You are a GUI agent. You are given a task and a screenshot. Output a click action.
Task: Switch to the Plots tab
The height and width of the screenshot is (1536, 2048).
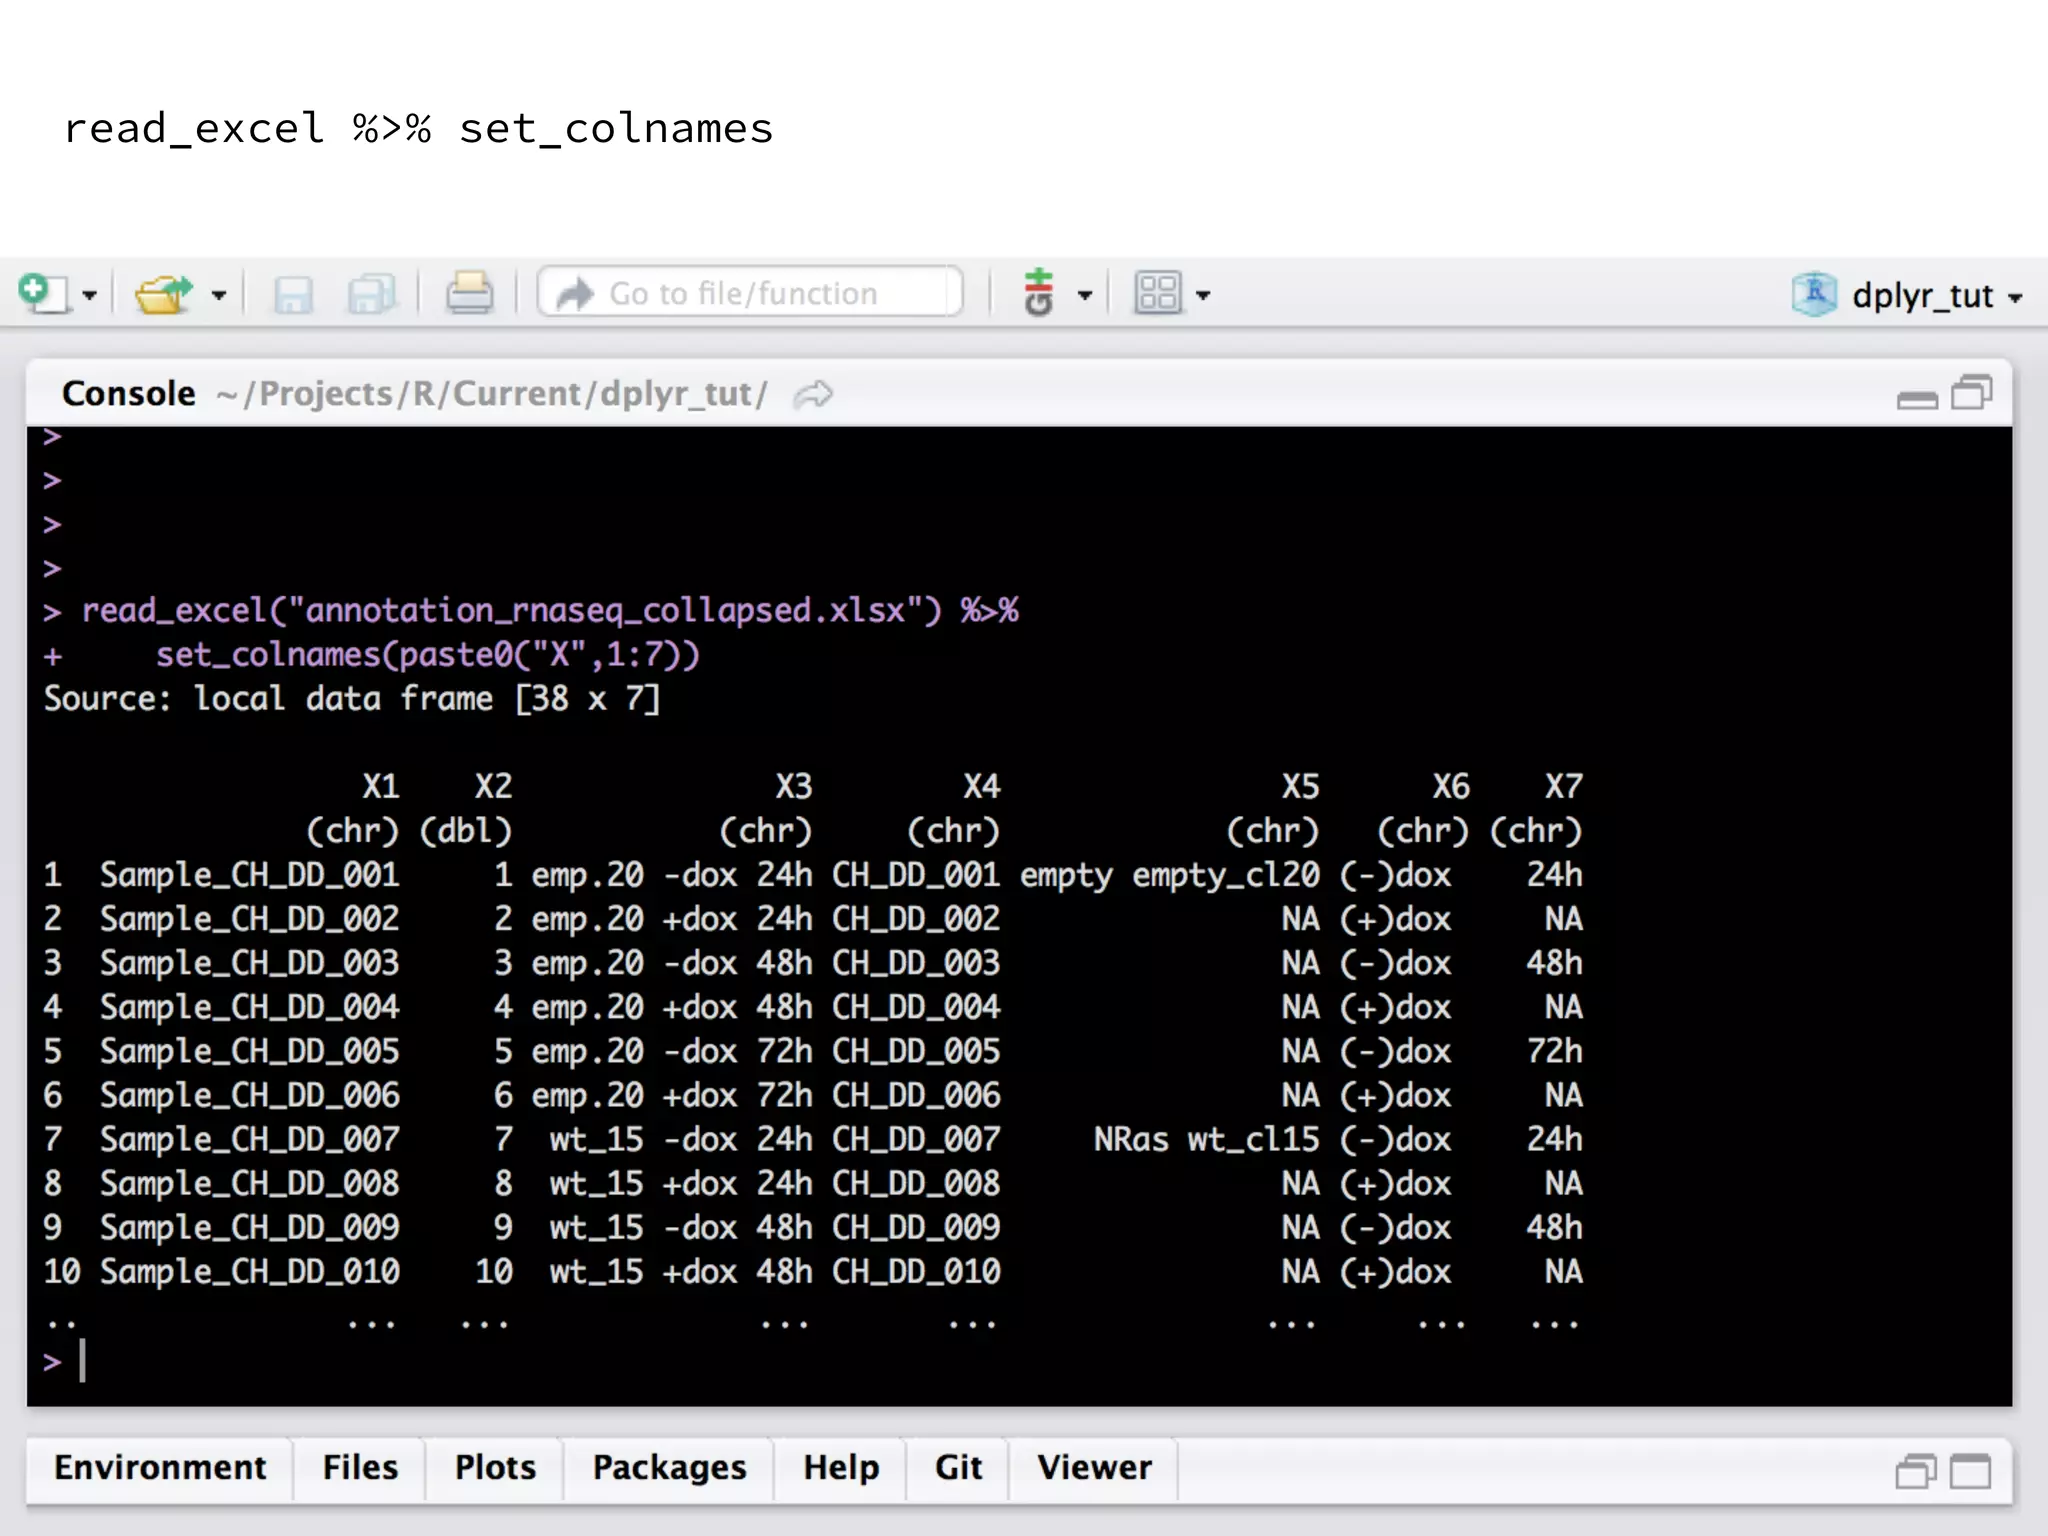click(495, 1467)
